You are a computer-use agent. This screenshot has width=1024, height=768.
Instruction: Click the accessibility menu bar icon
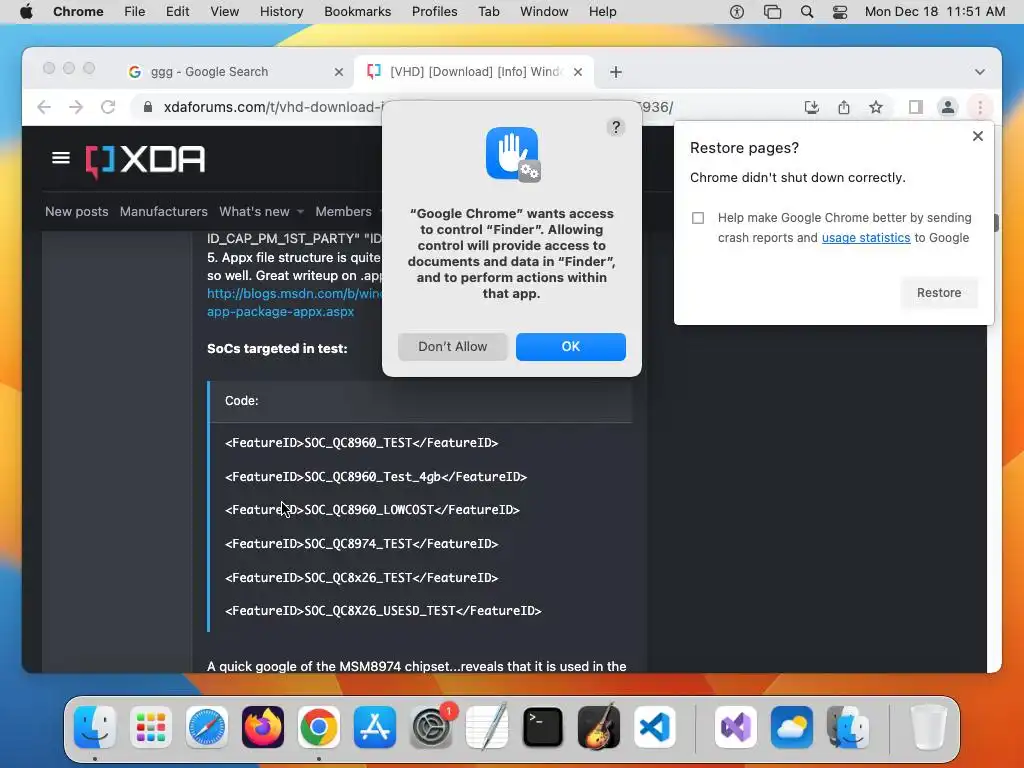coord(737,12)
